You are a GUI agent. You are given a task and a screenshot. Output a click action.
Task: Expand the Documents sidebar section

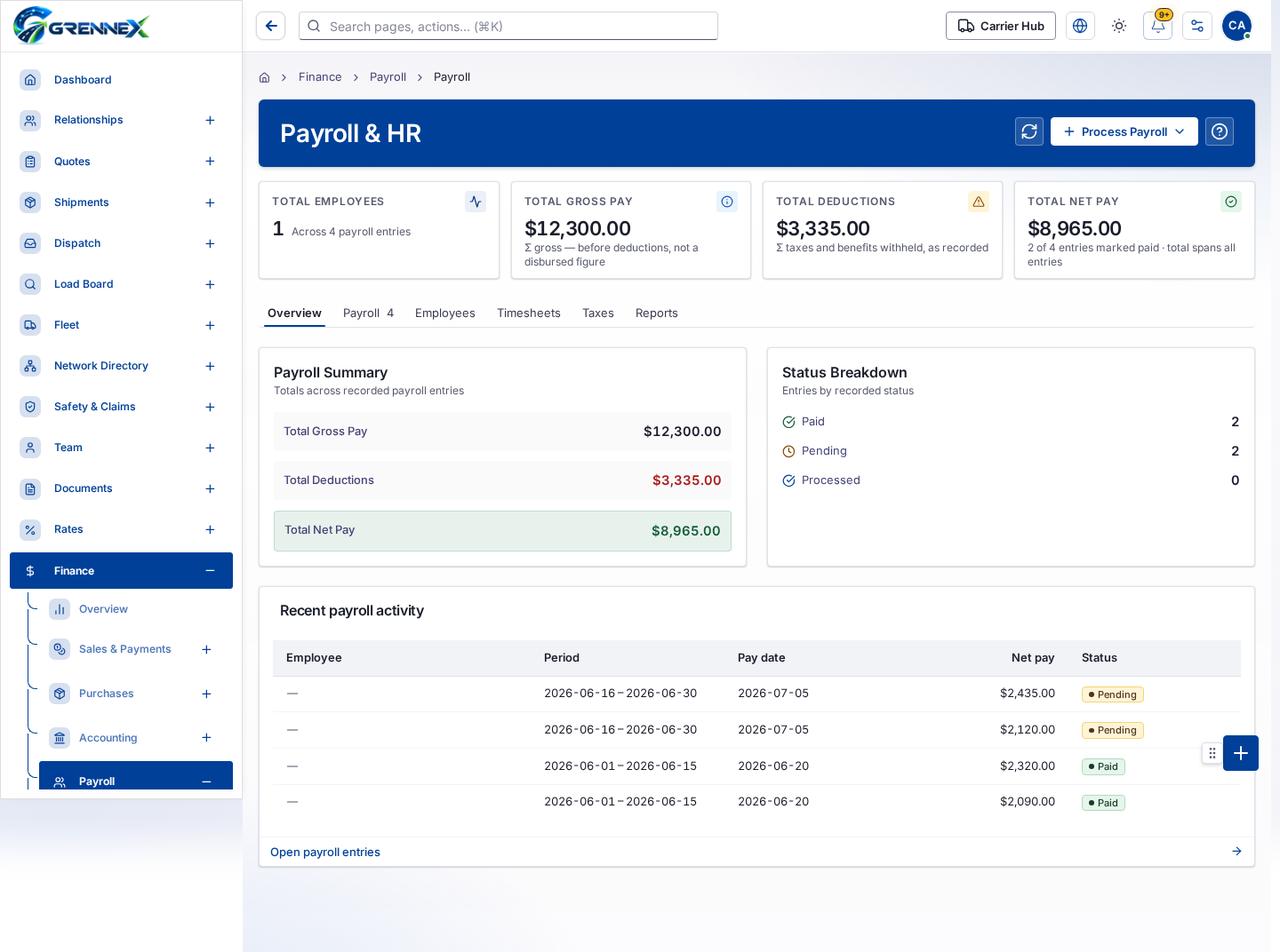click(210, 489)
